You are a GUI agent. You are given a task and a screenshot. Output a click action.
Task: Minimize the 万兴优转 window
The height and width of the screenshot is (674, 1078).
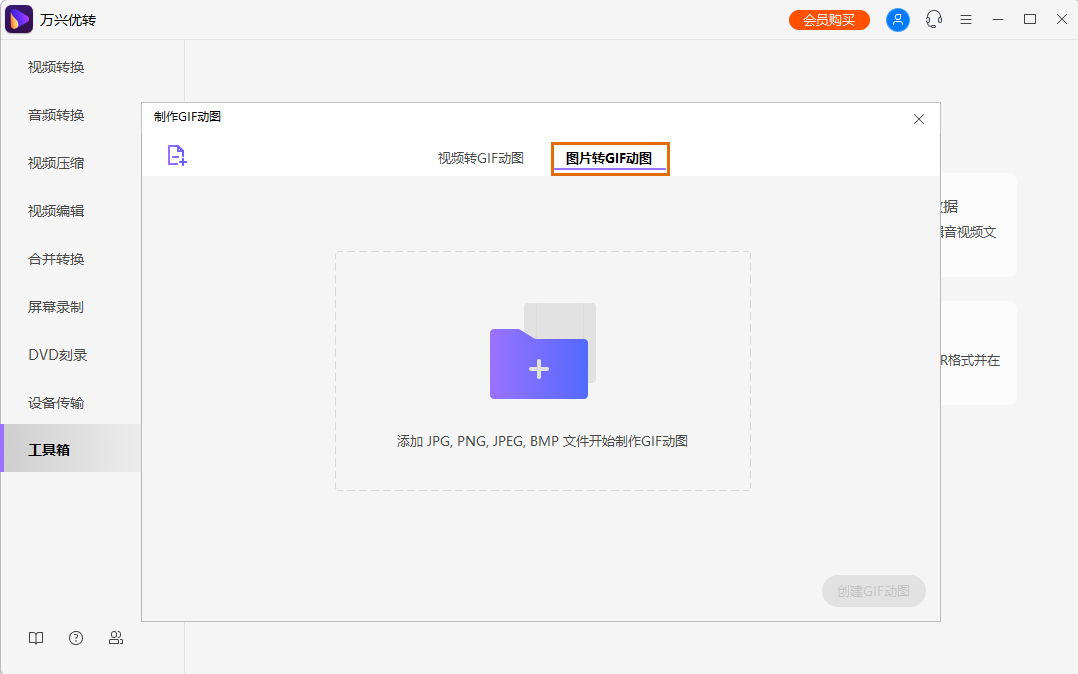click(x=998, y=19)
